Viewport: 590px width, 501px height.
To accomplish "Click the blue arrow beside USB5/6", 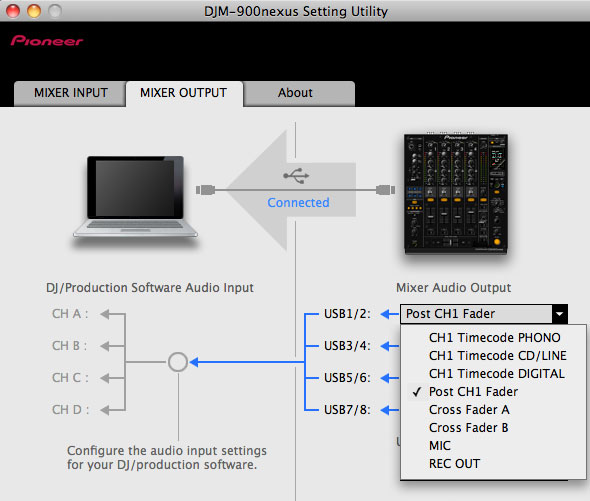I will click(389, 378).
